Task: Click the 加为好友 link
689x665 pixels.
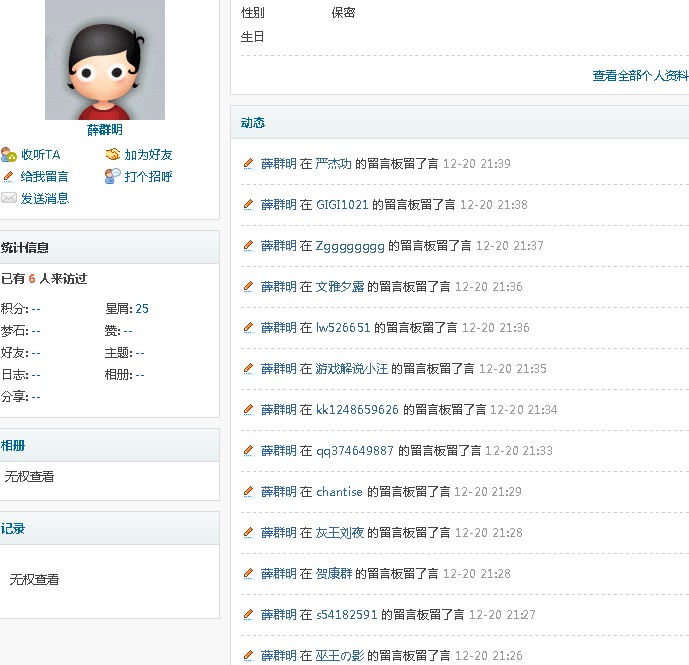Action: [148, 155]
